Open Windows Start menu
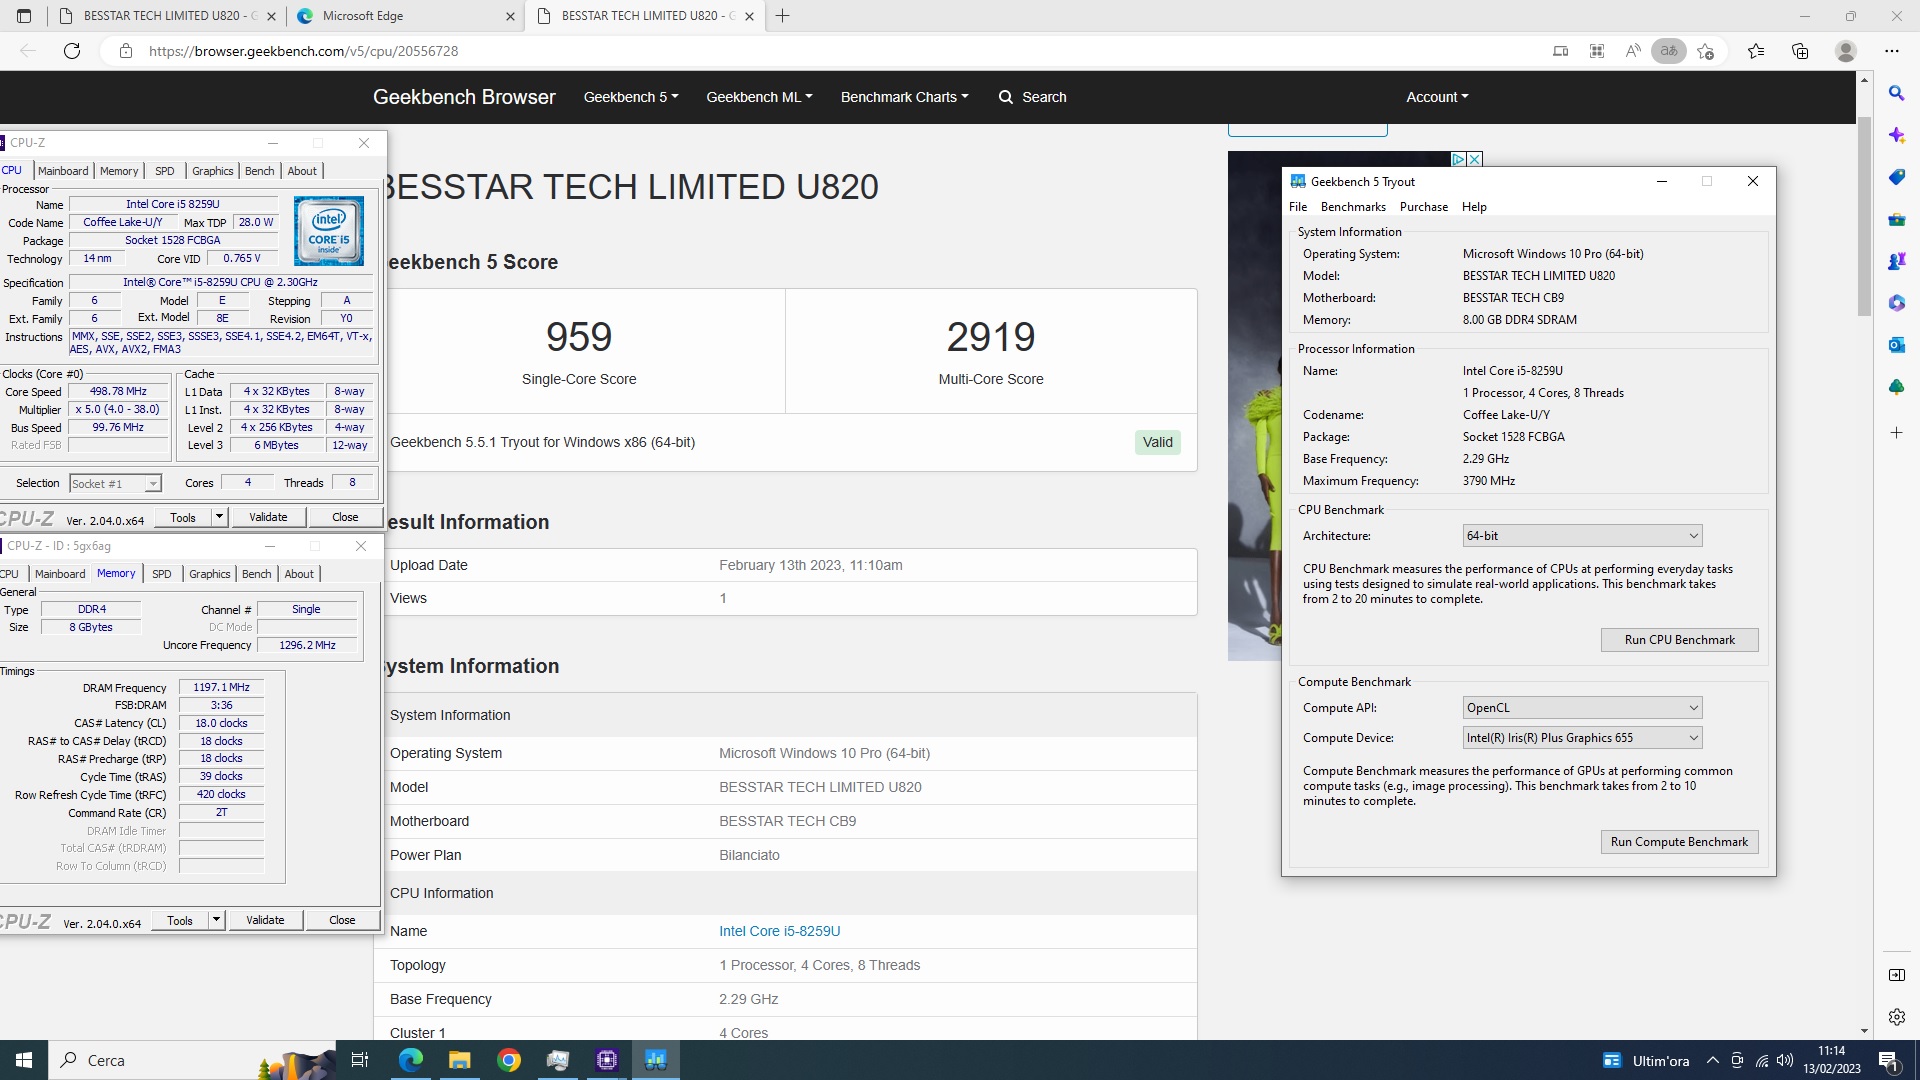 24,1060
